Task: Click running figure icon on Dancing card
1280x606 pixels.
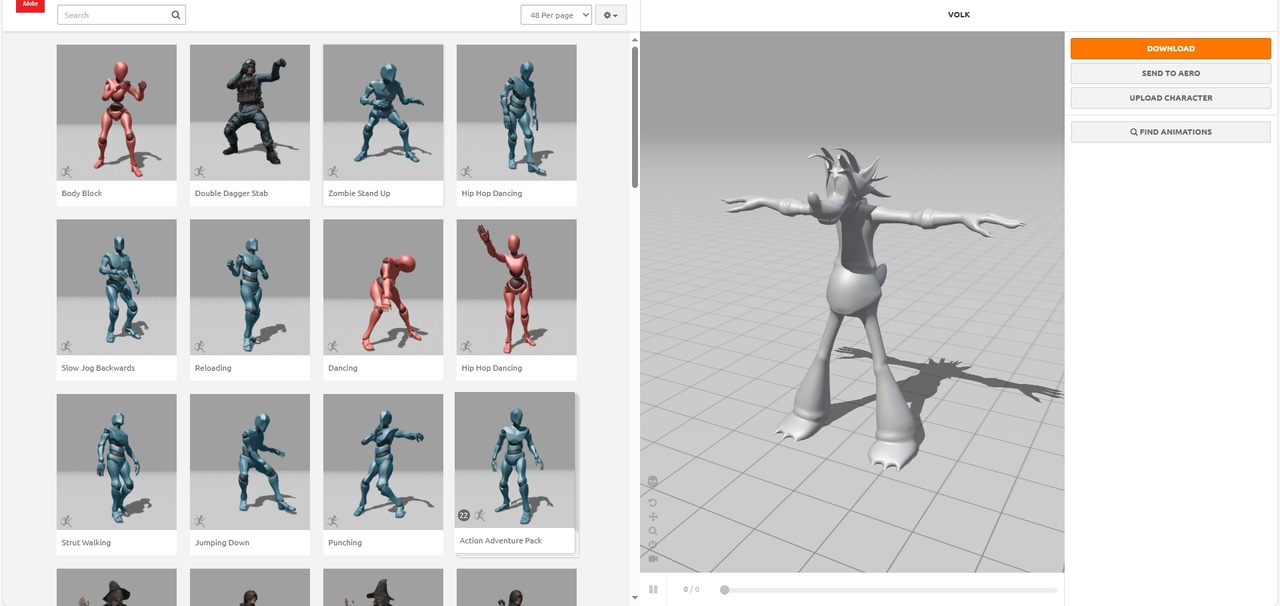Action: pyautogui.click(x=332, y=346)
